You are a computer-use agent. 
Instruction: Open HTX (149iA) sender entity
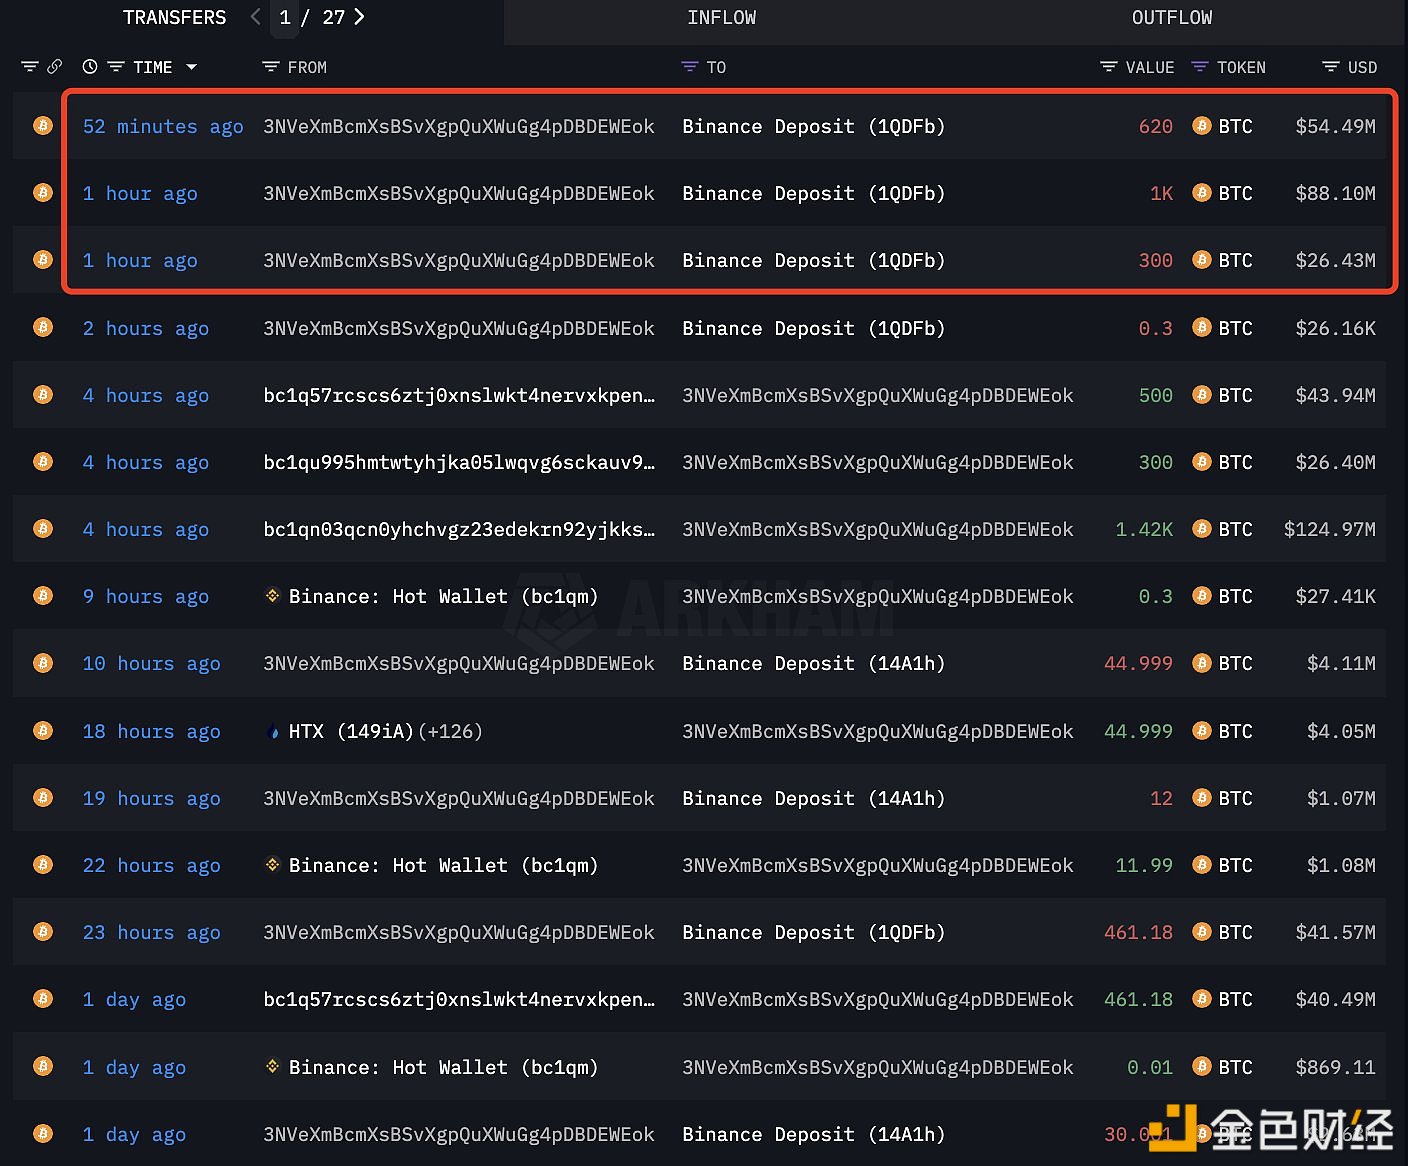point(351,731)
